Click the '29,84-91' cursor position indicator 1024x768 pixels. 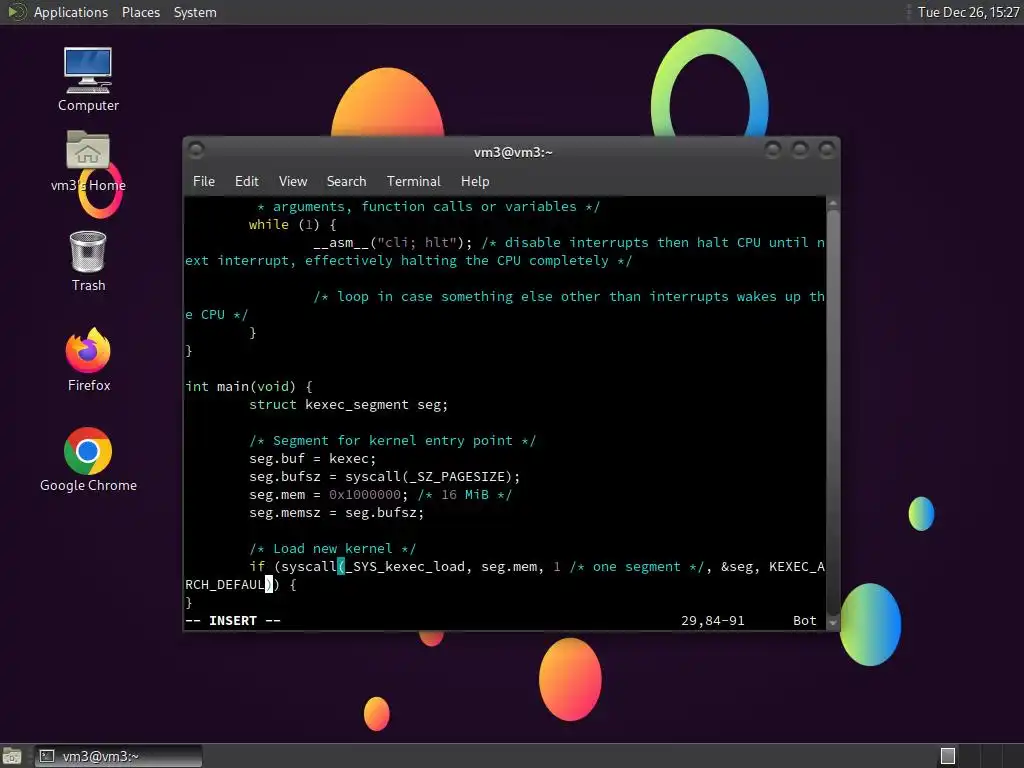click(x=712, y=621)
